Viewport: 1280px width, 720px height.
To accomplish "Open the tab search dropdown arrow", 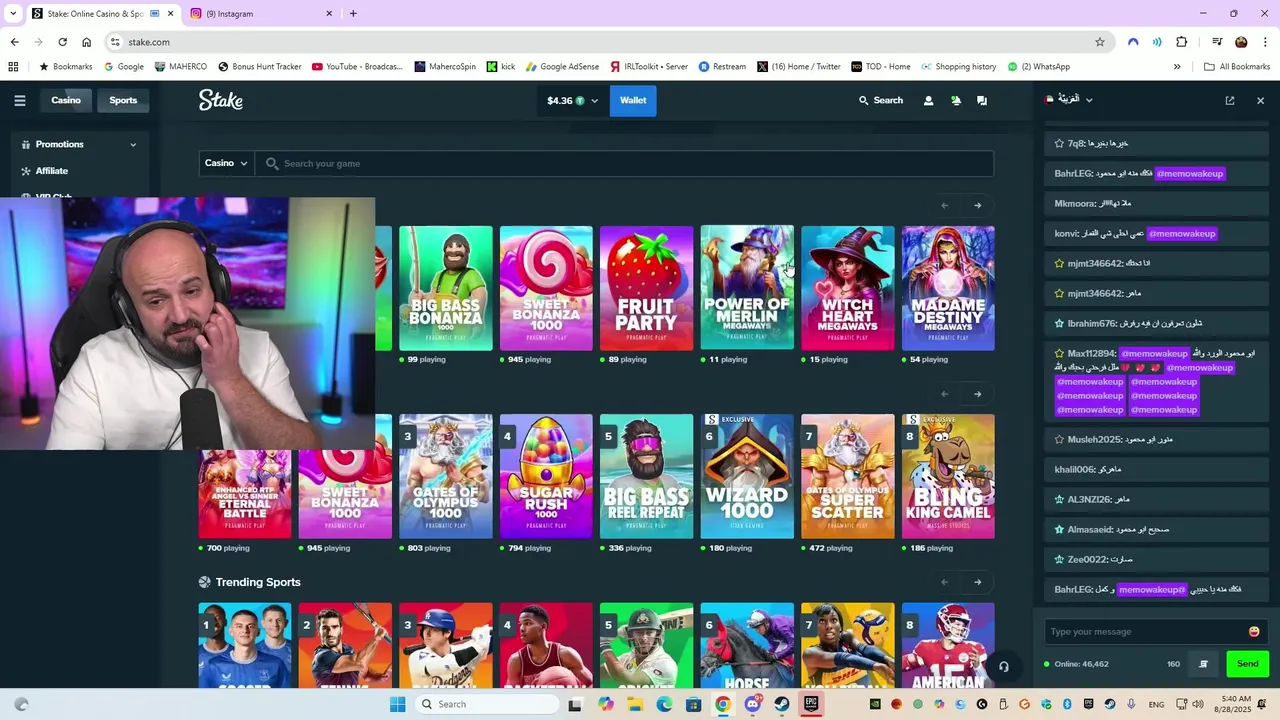I will pyautogui.click(x=13, y=14).
